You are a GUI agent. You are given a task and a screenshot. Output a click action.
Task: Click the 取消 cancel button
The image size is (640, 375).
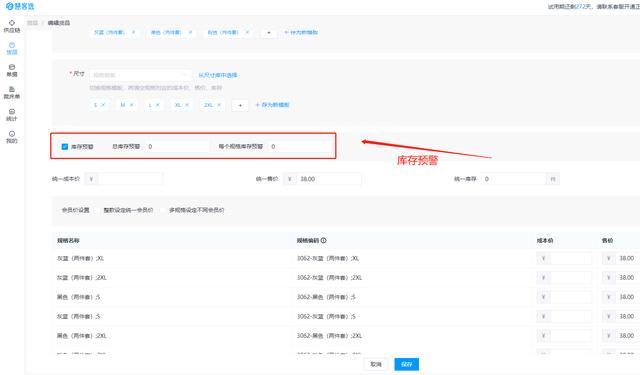[376, 364]
